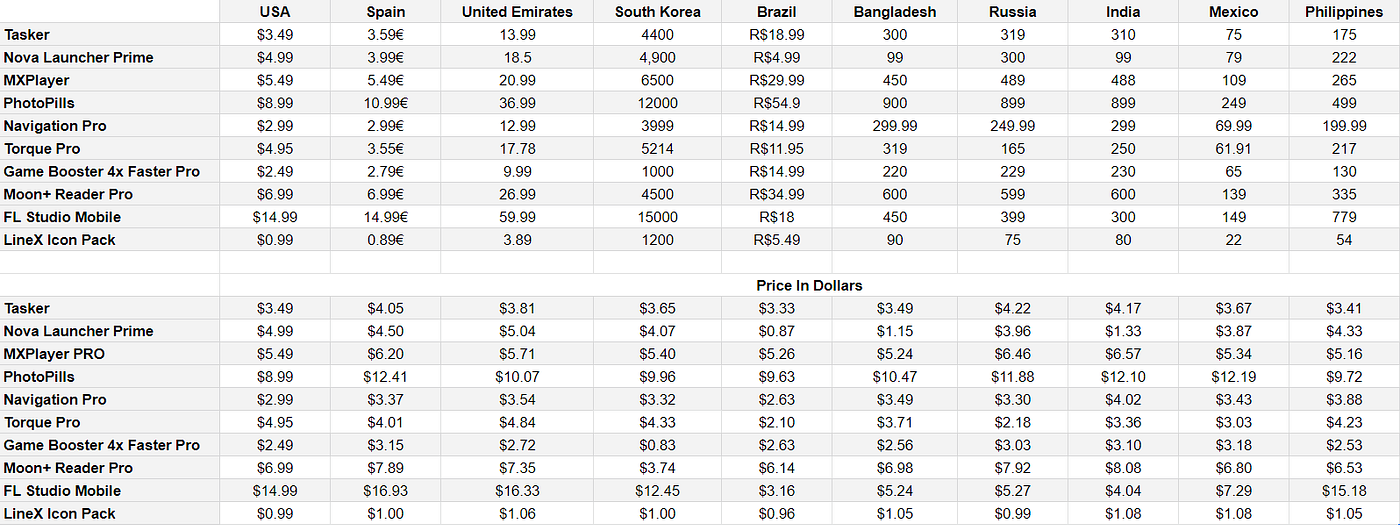Select the bottom LineX Icon Pack label
This screenshot has height=525, width=1400.
pos(60,514)
